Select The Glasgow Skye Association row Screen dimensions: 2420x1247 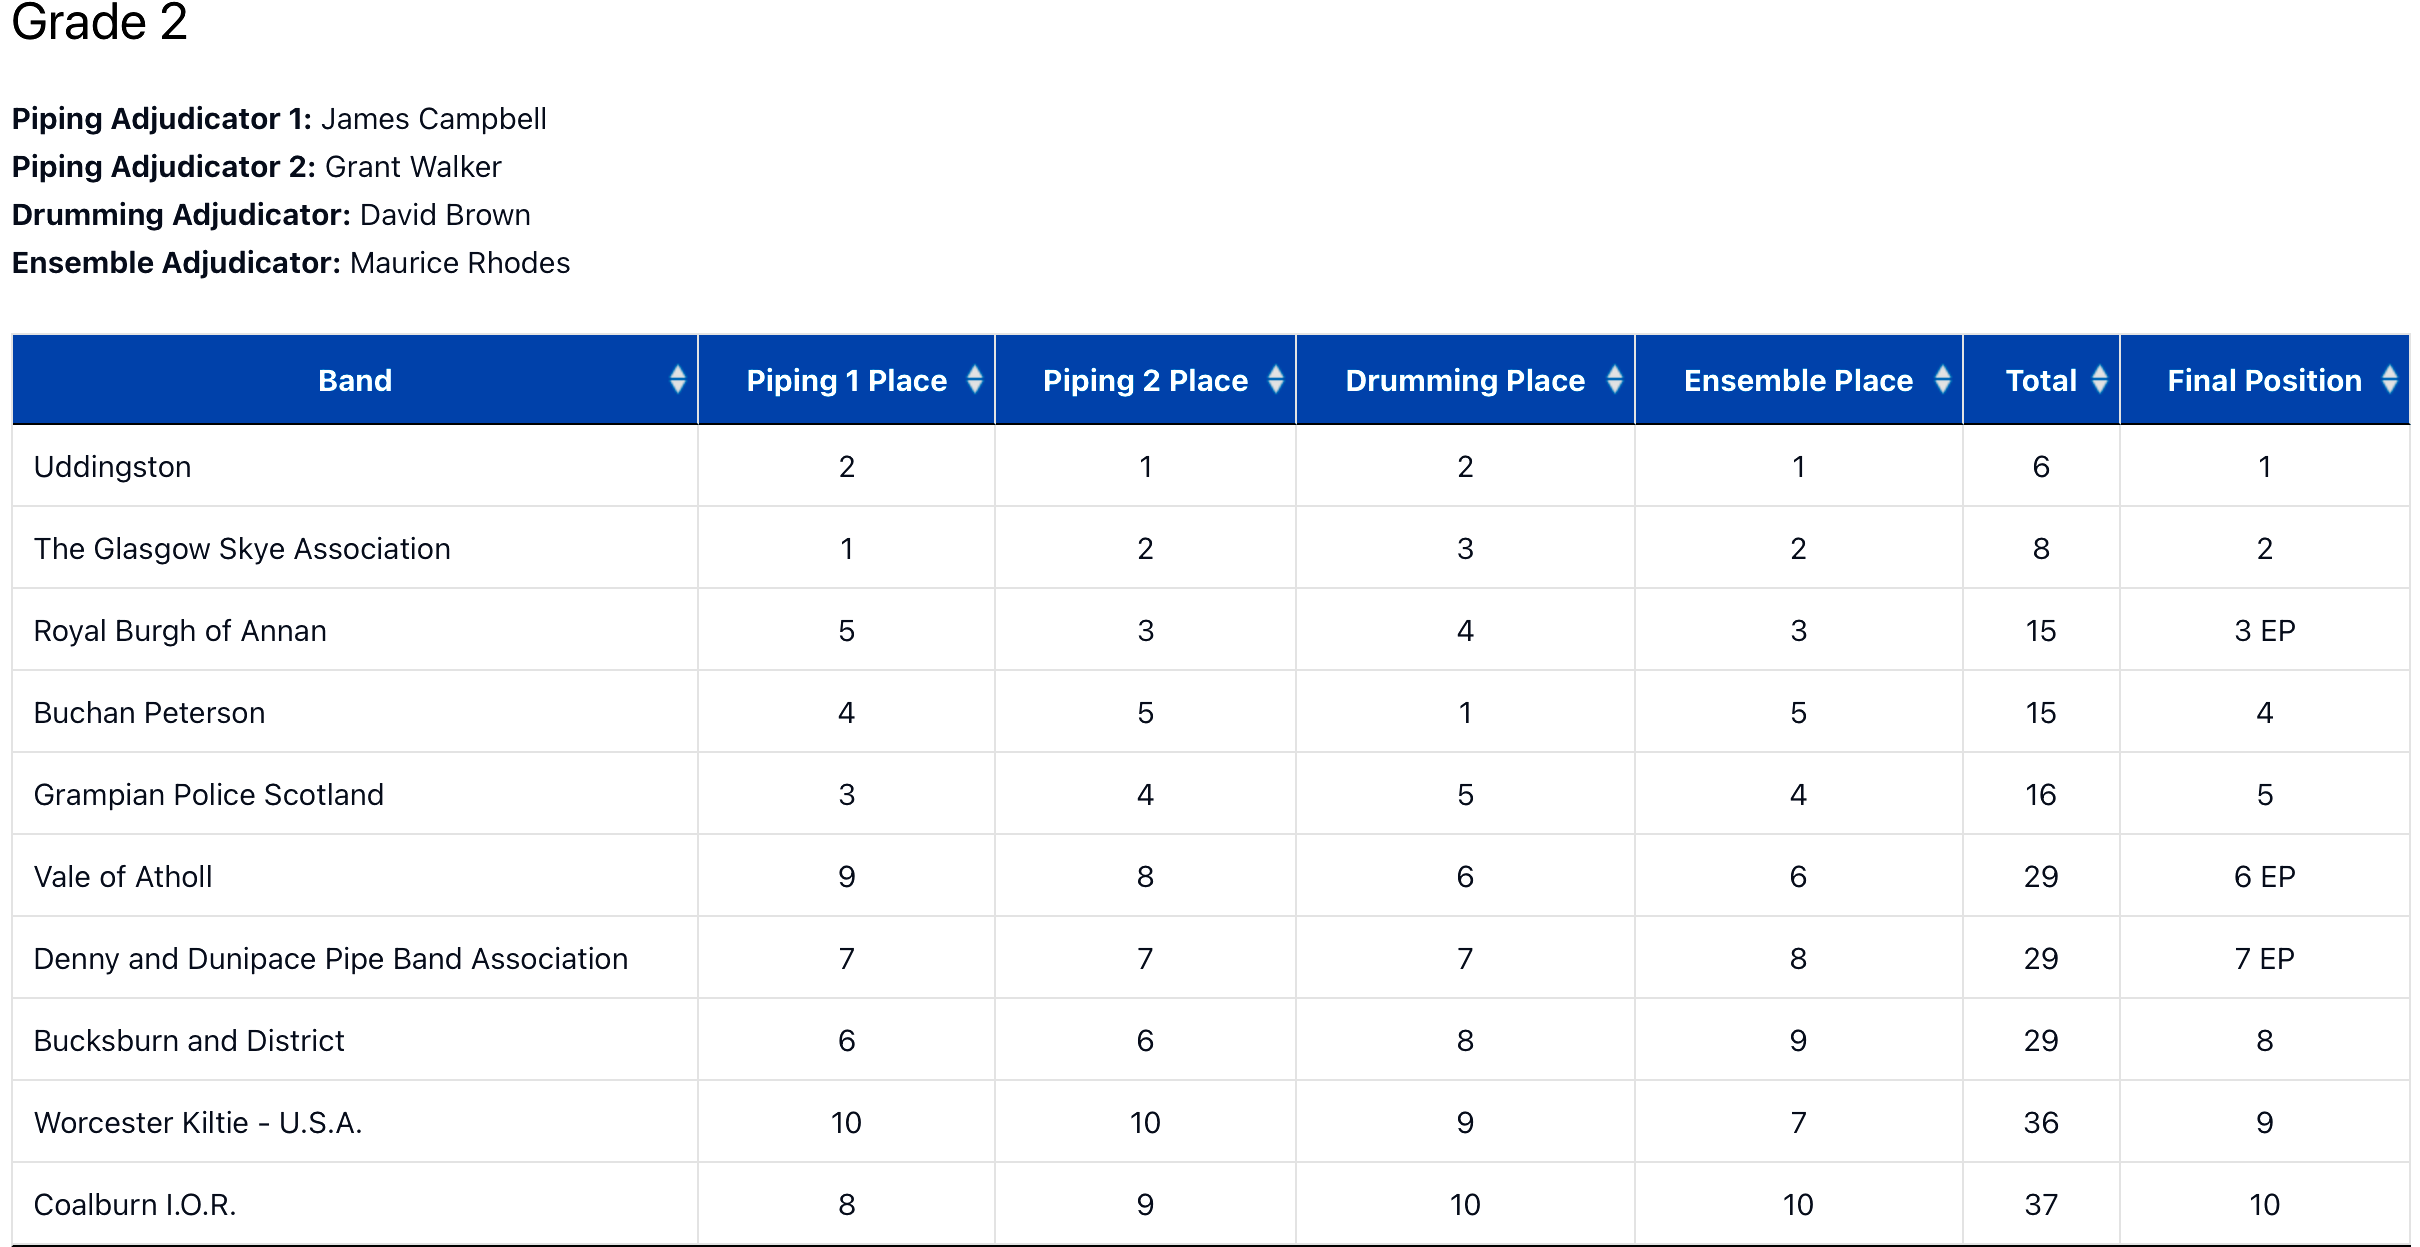(x=242, y=549)
